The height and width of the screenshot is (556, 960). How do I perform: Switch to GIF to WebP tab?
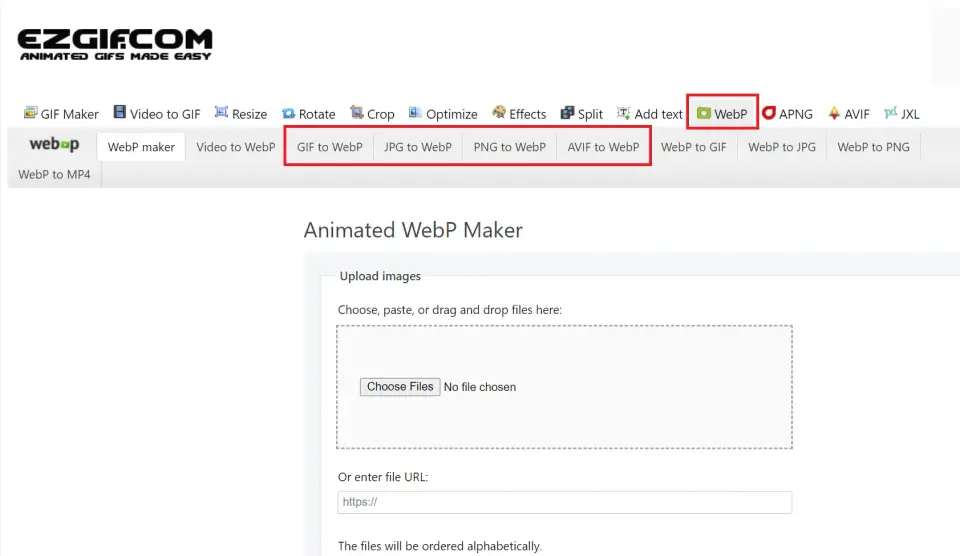tap(330, 147)
